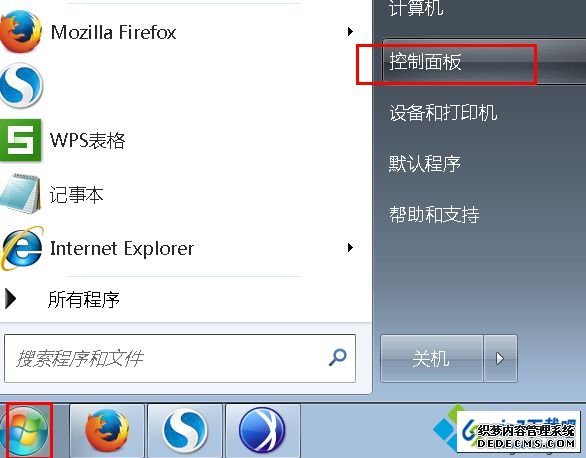Click the magnifier search icon in the search box
Screen dimensions: 586x458
click(x=337, y=357)
